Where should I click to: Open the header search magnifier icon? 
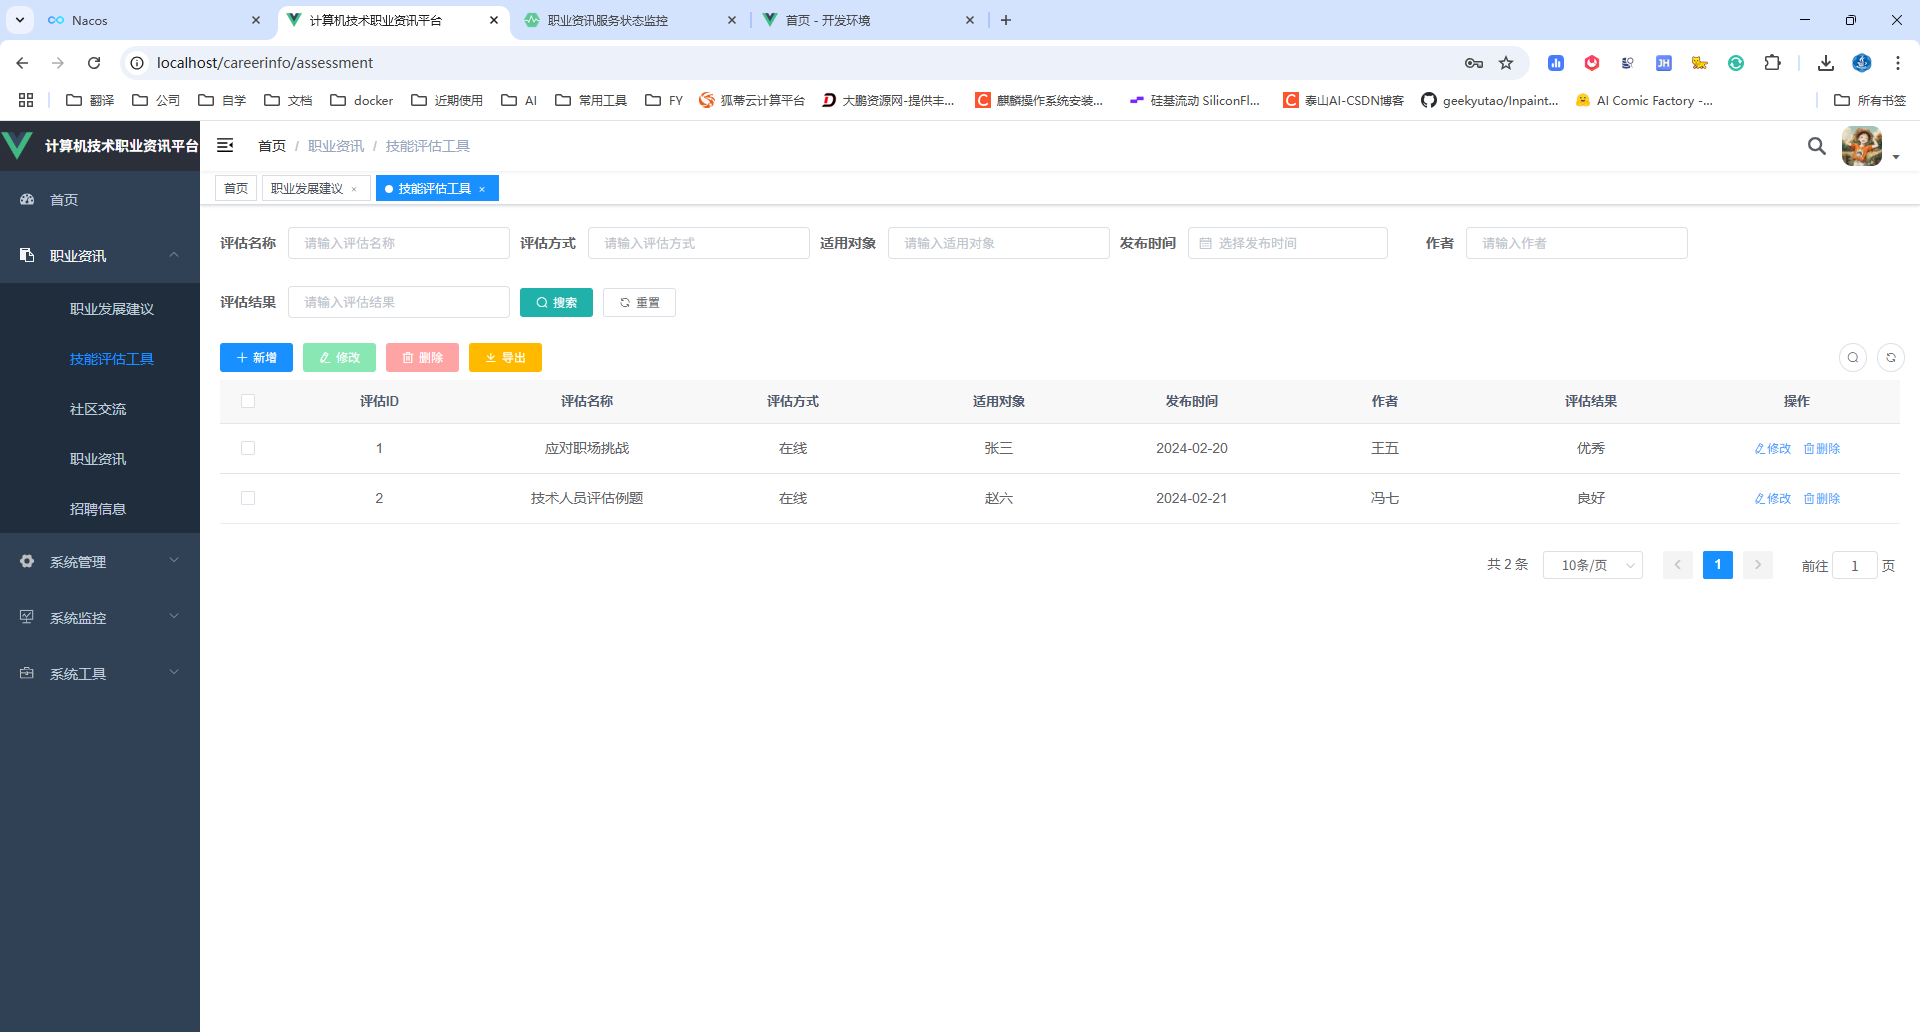coord(1817,146)
